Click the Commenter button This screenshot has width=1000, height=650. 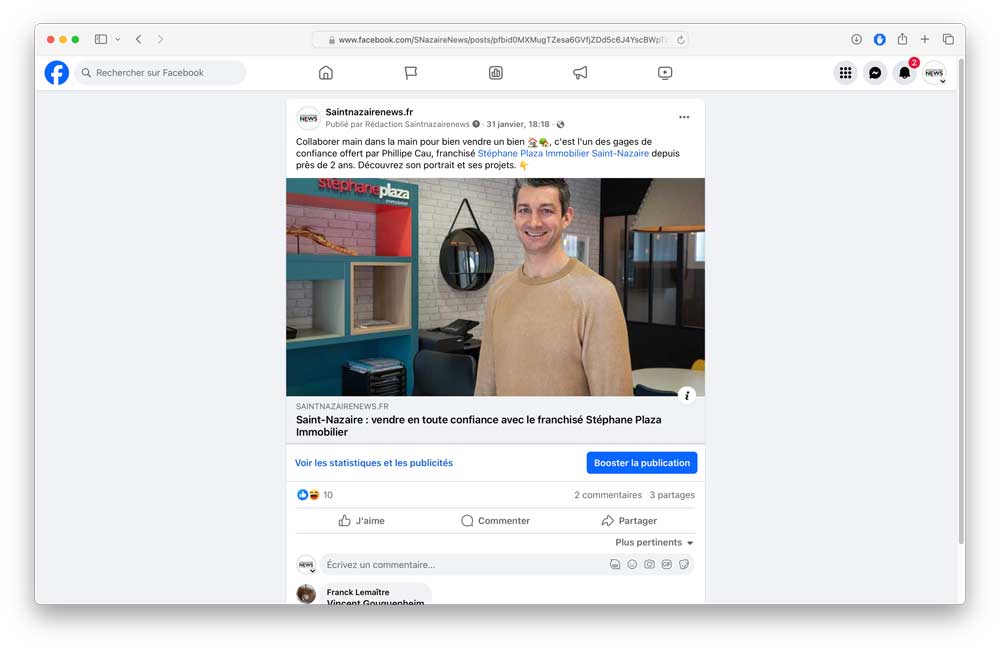pos(496,521)
